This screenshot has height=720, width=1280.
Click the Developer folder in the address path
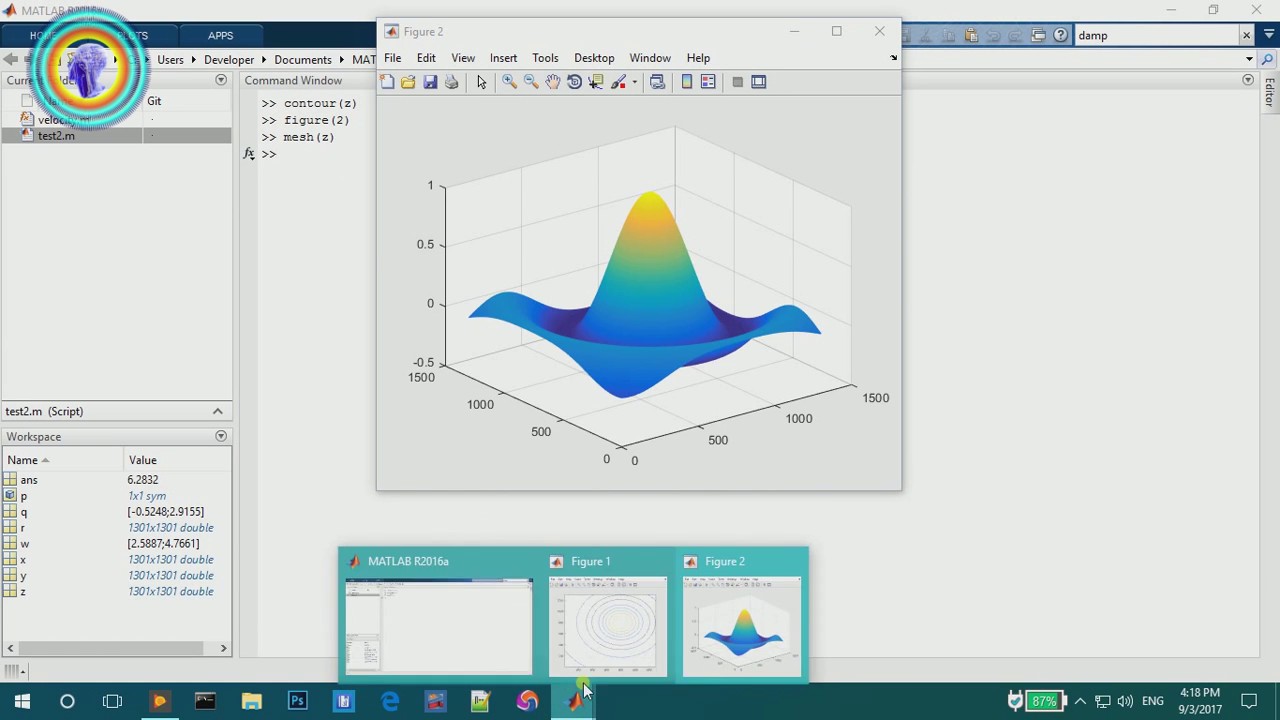pos(229,60)
